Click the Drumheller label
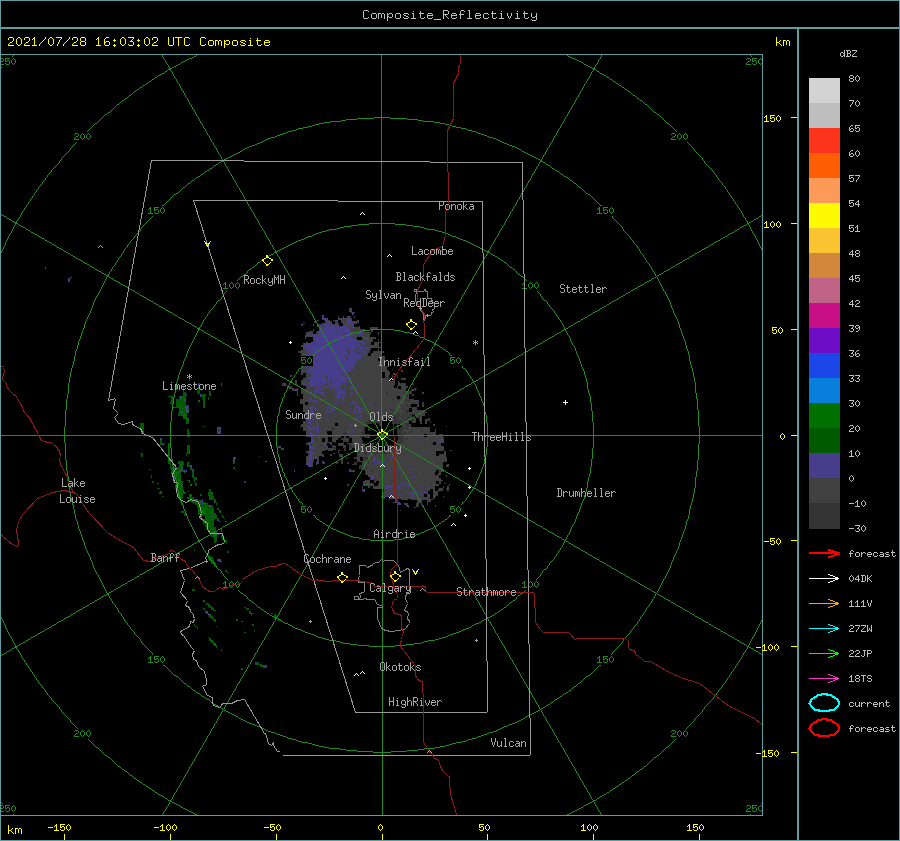900x841 pixels. pos(586,493)
